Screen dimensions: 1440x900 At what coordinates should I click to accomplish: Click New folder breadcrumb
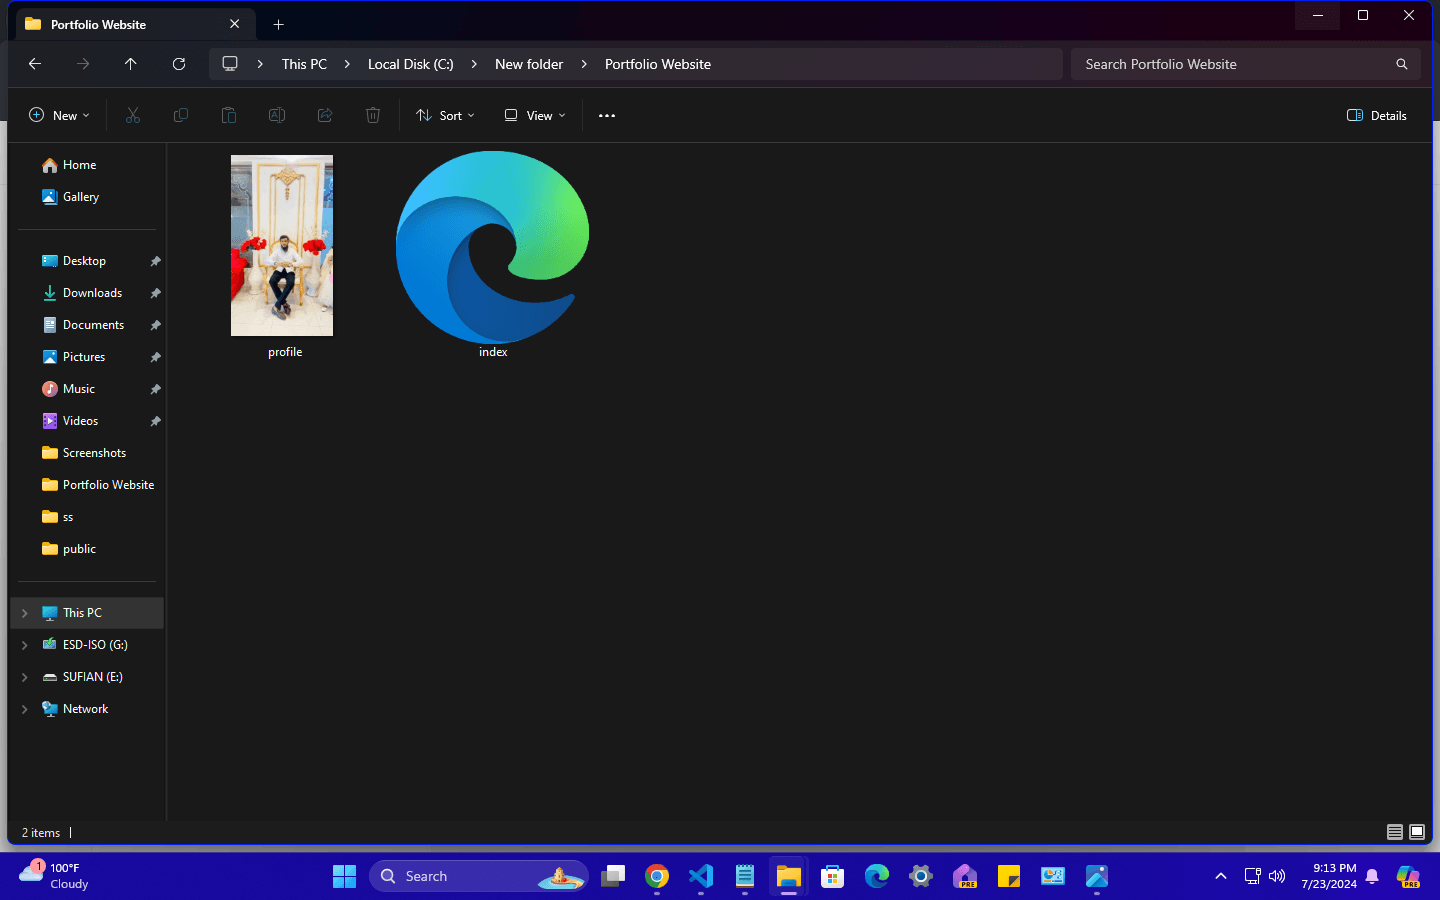(x=529, y=64)
